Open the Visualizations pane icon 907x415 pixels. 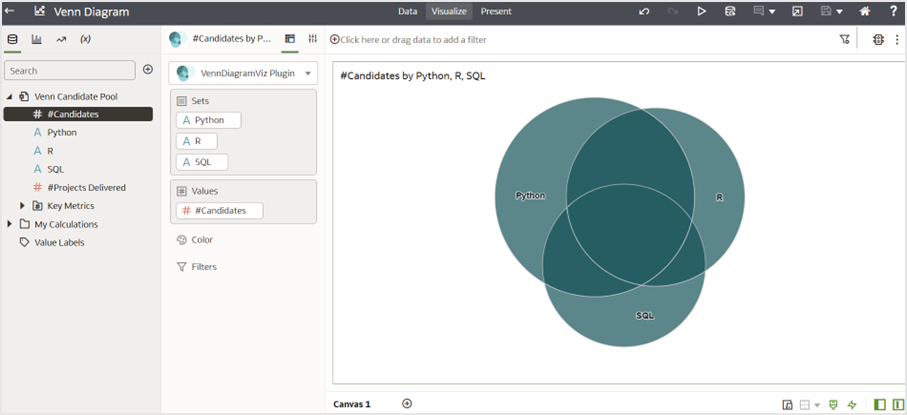[36, 39]
